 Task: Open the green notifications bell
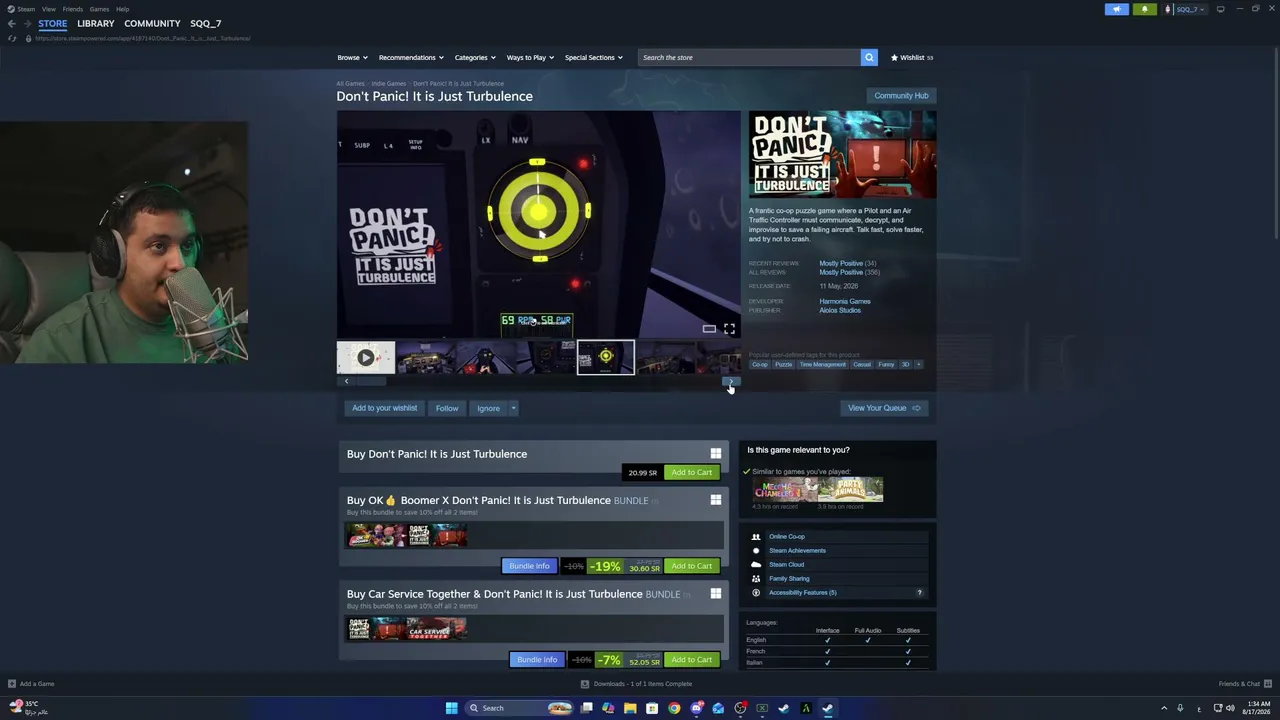coord(1145,9)
